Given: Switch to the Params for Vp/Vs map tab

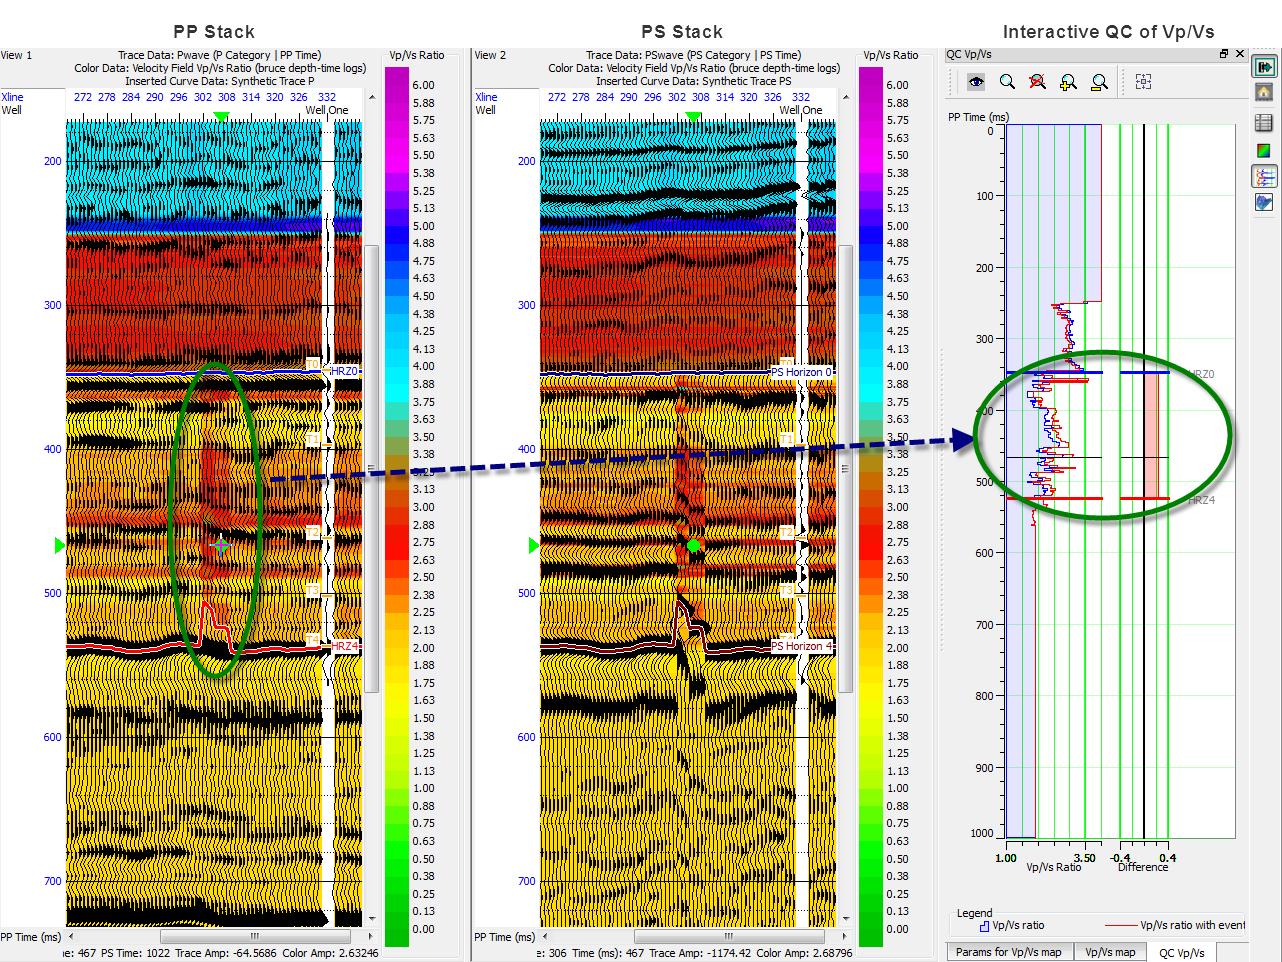Looking at the screenshot, I should click(x=1009, y=952).
